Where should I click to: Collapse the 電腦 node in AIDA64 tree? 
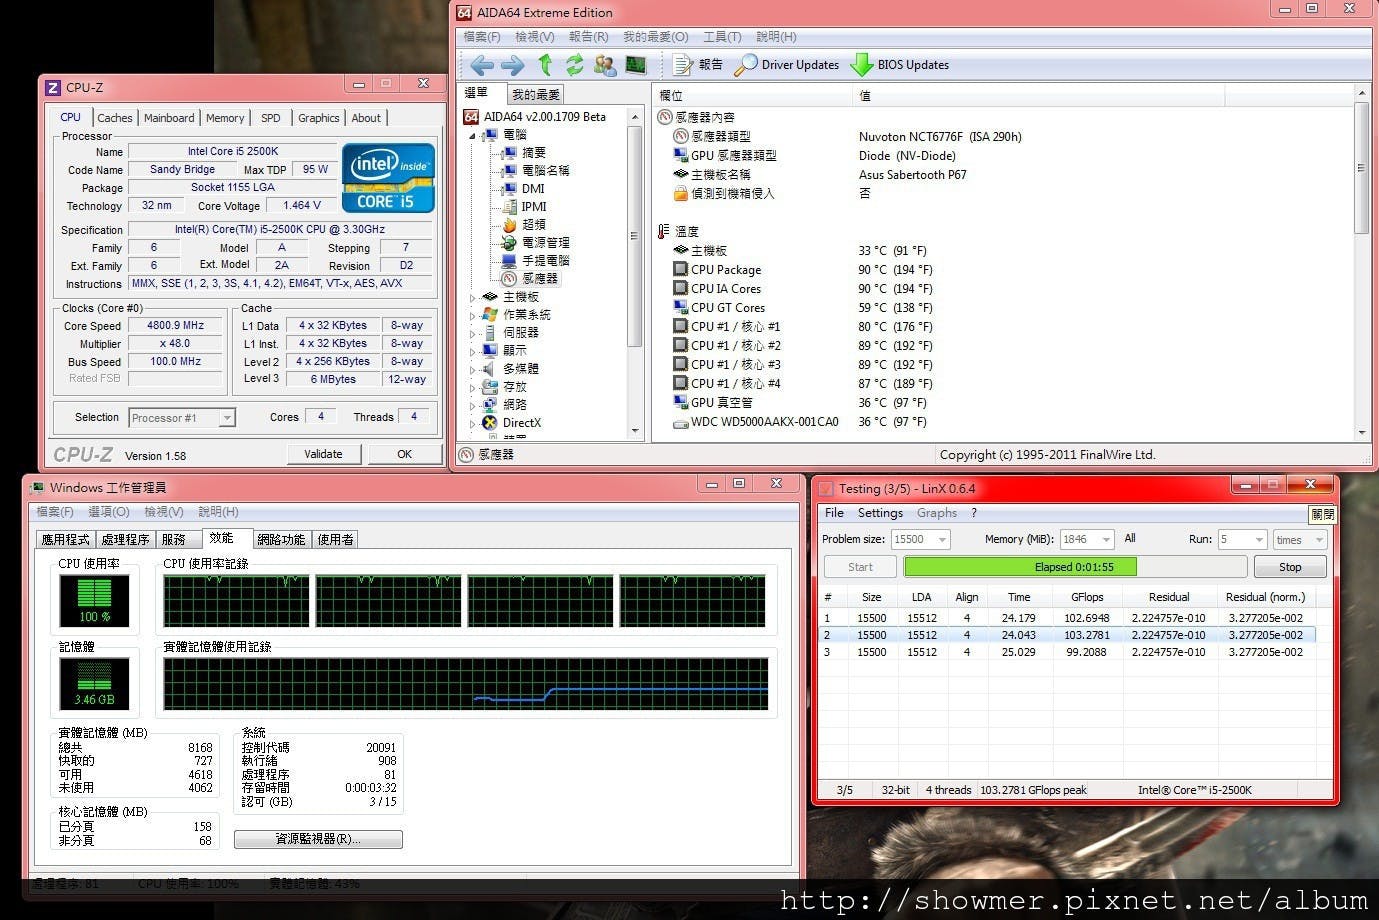click(473, 135)
